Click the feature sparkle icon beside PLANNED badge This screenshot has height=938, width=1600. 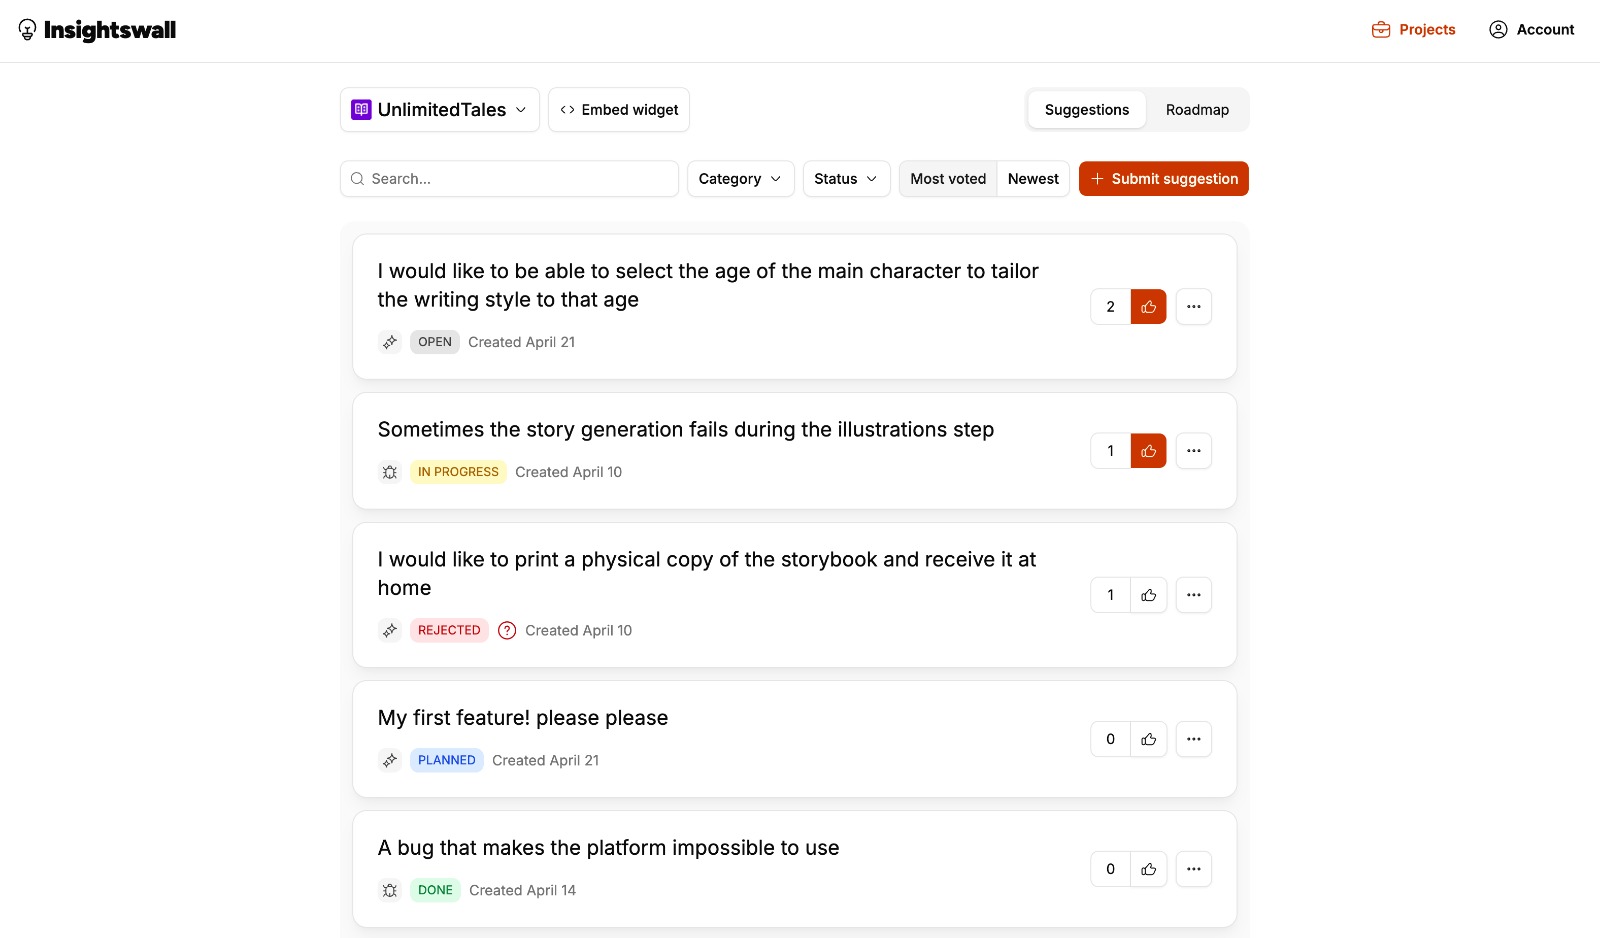coord(390,760)
